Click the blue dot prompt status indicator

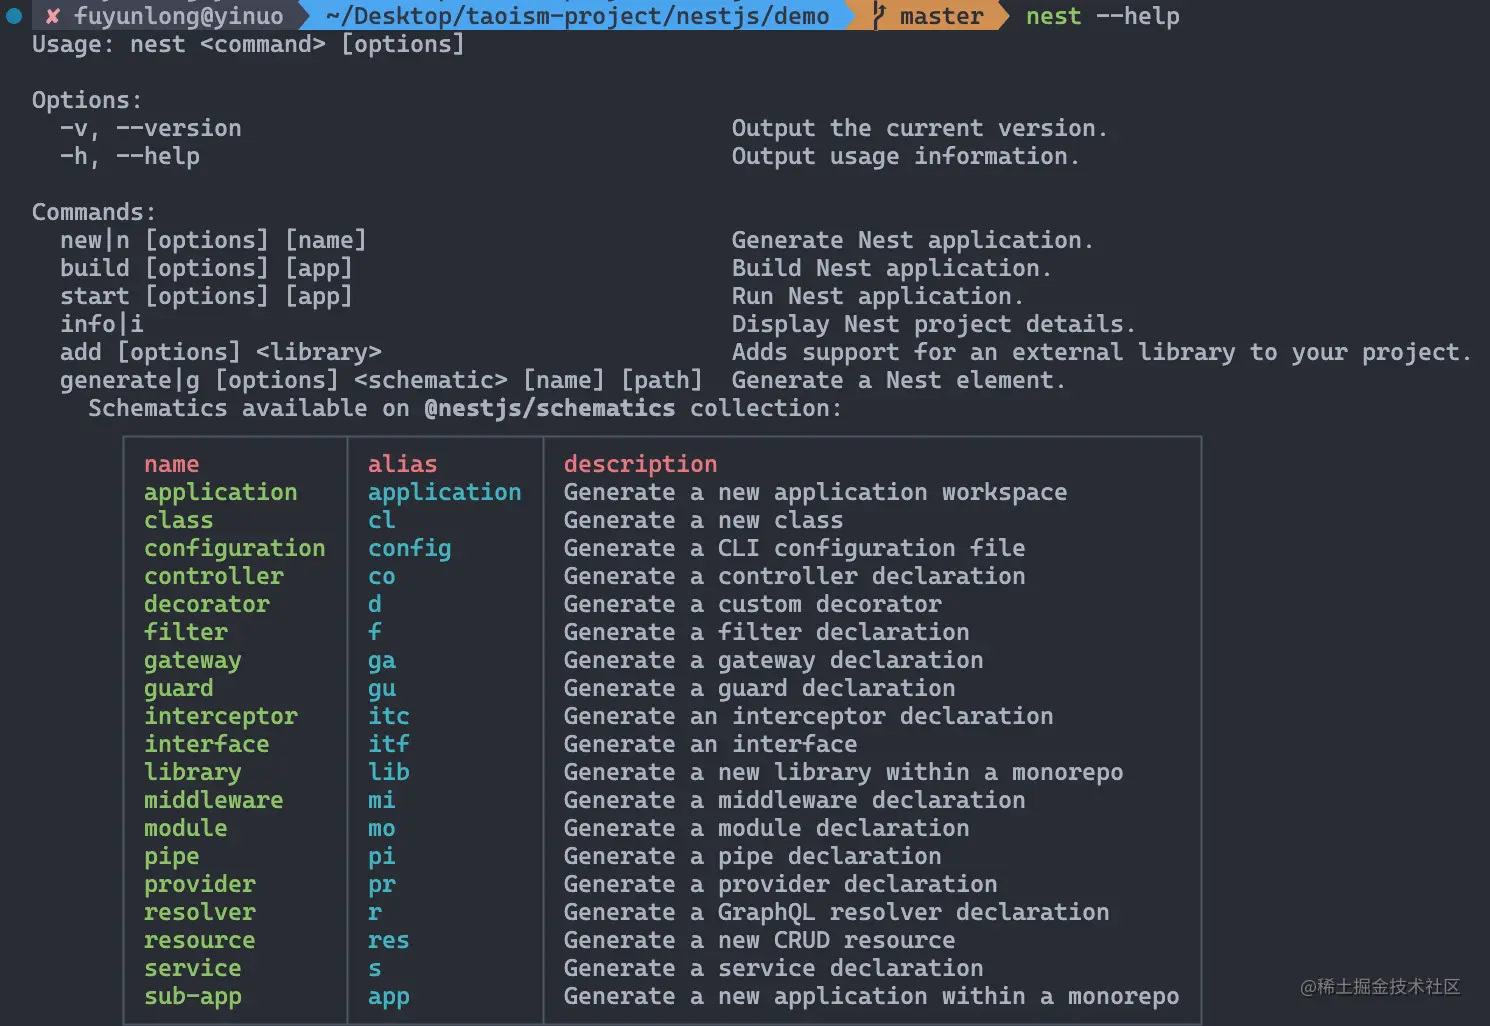pyautogui.click(x=14, y=16)
